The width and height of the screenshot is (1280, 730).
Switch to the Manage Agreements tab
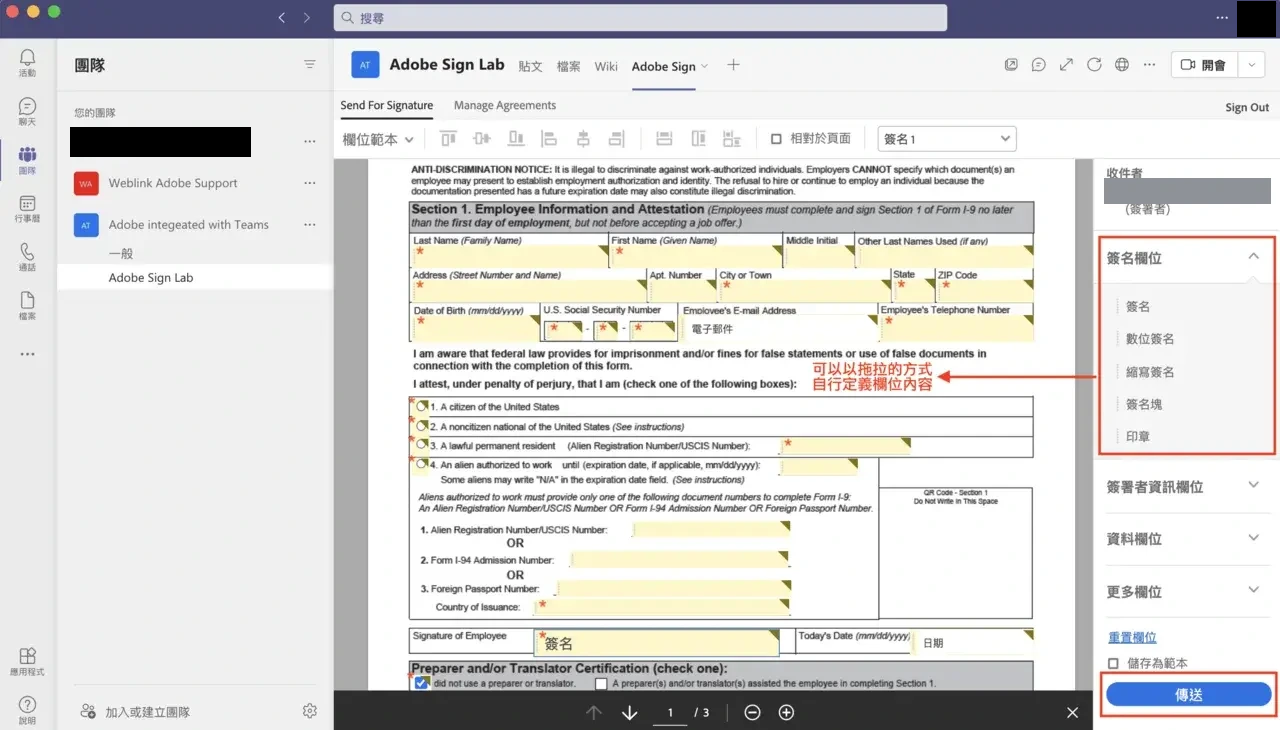pyautogui.click(x=504, y=105)
